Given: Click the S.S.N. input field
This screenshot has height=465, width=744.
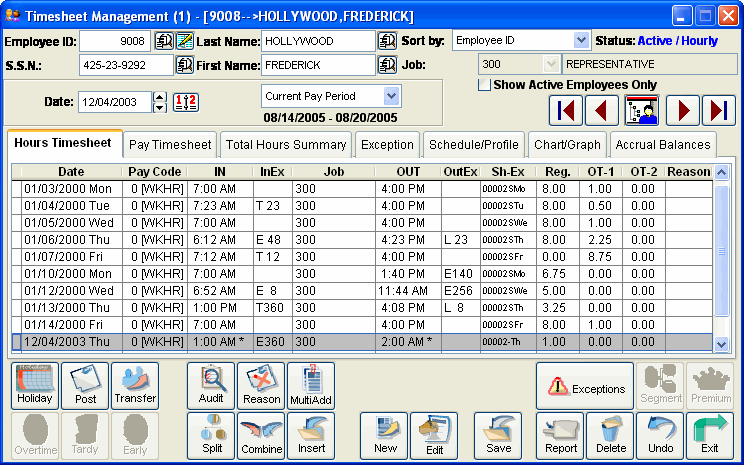Looking at the screenshot, I should pos(126,65).
